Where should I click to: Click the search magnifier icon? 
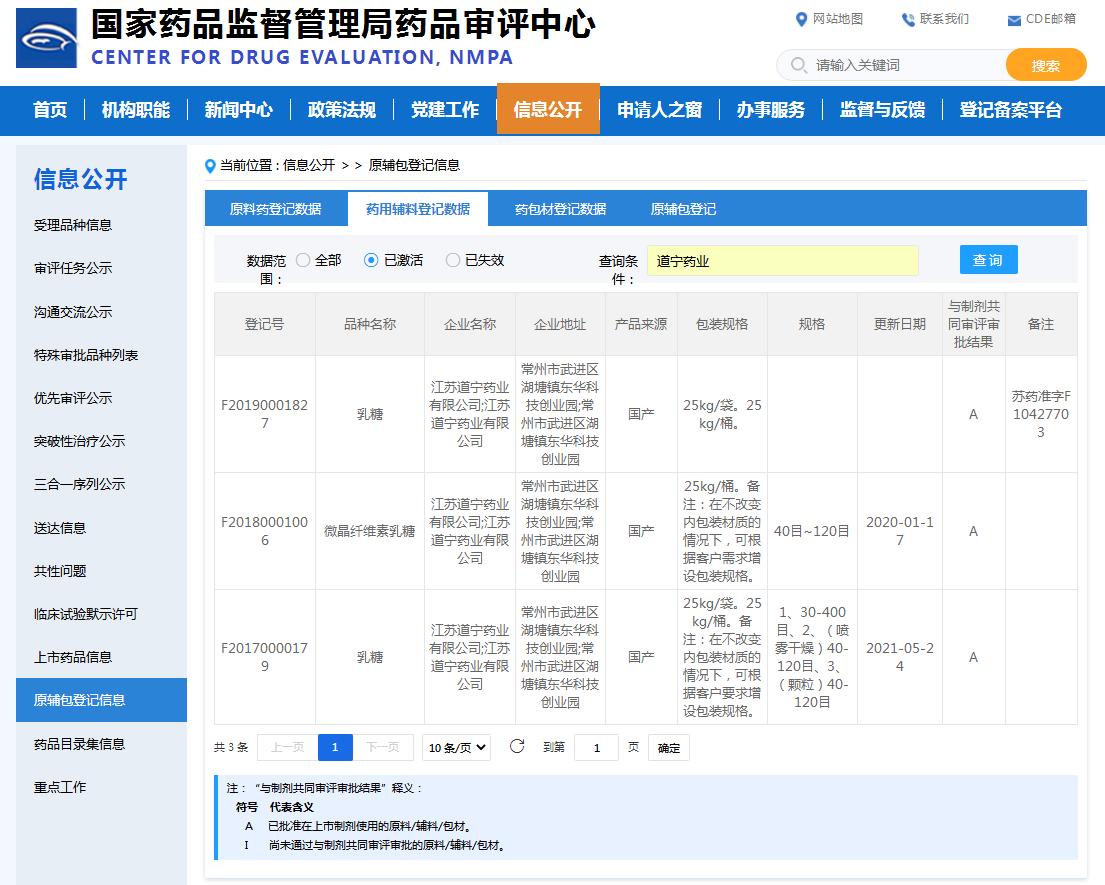pos(798,66)
